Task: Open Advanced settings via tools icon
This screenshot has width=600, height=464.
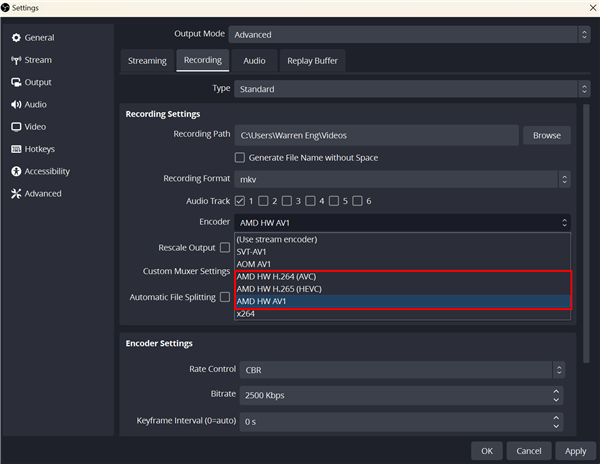Action: click(16, 194)
